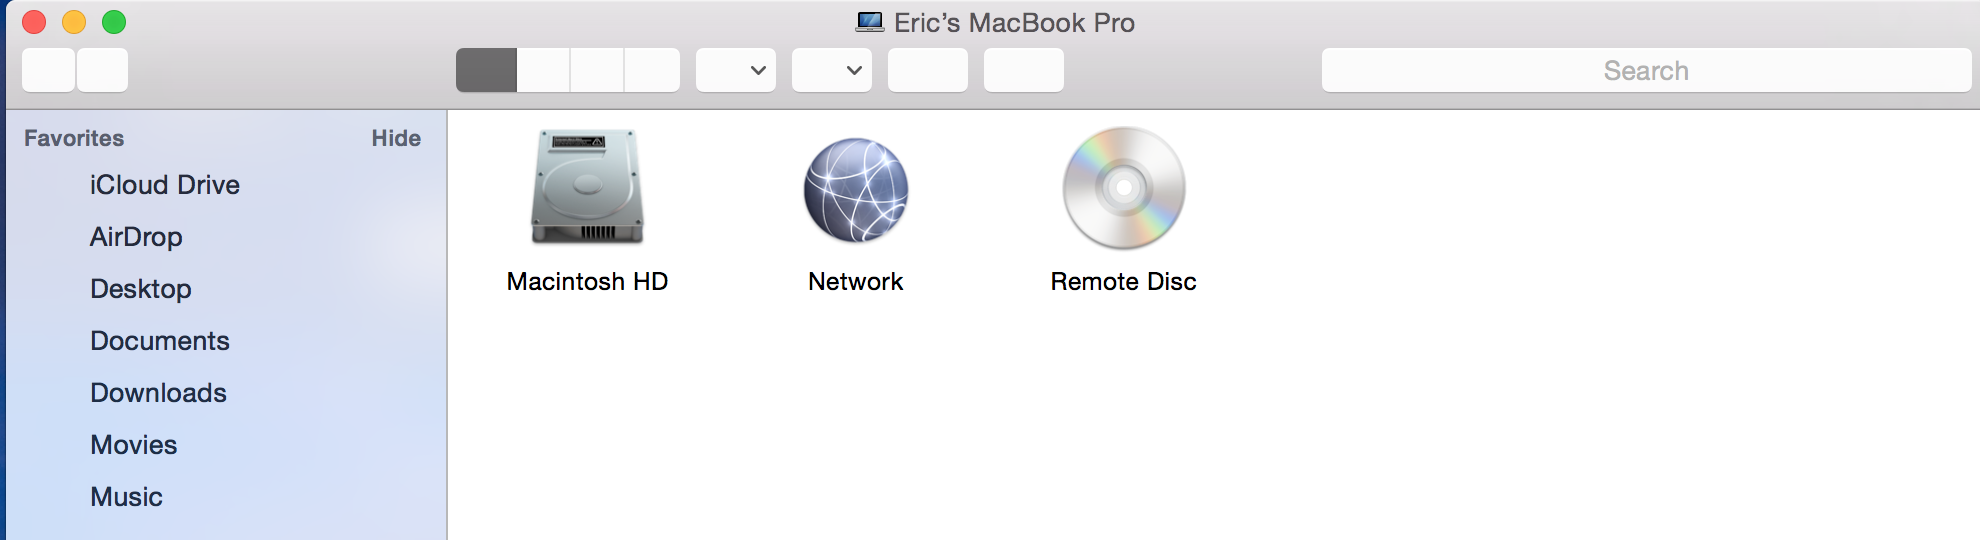Minimize the window with yellow button
1980x540 pixels.
coord(74,21)
